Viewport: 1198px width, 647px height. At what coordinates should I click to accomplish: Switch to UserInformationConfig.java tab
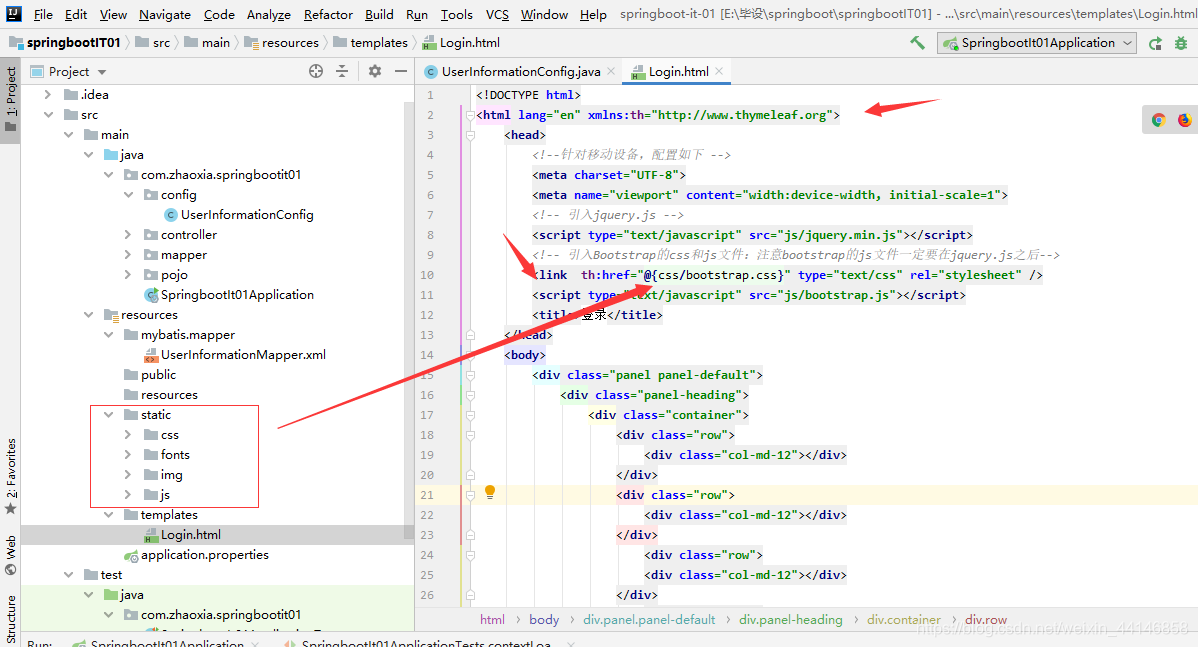coord(521,72)
